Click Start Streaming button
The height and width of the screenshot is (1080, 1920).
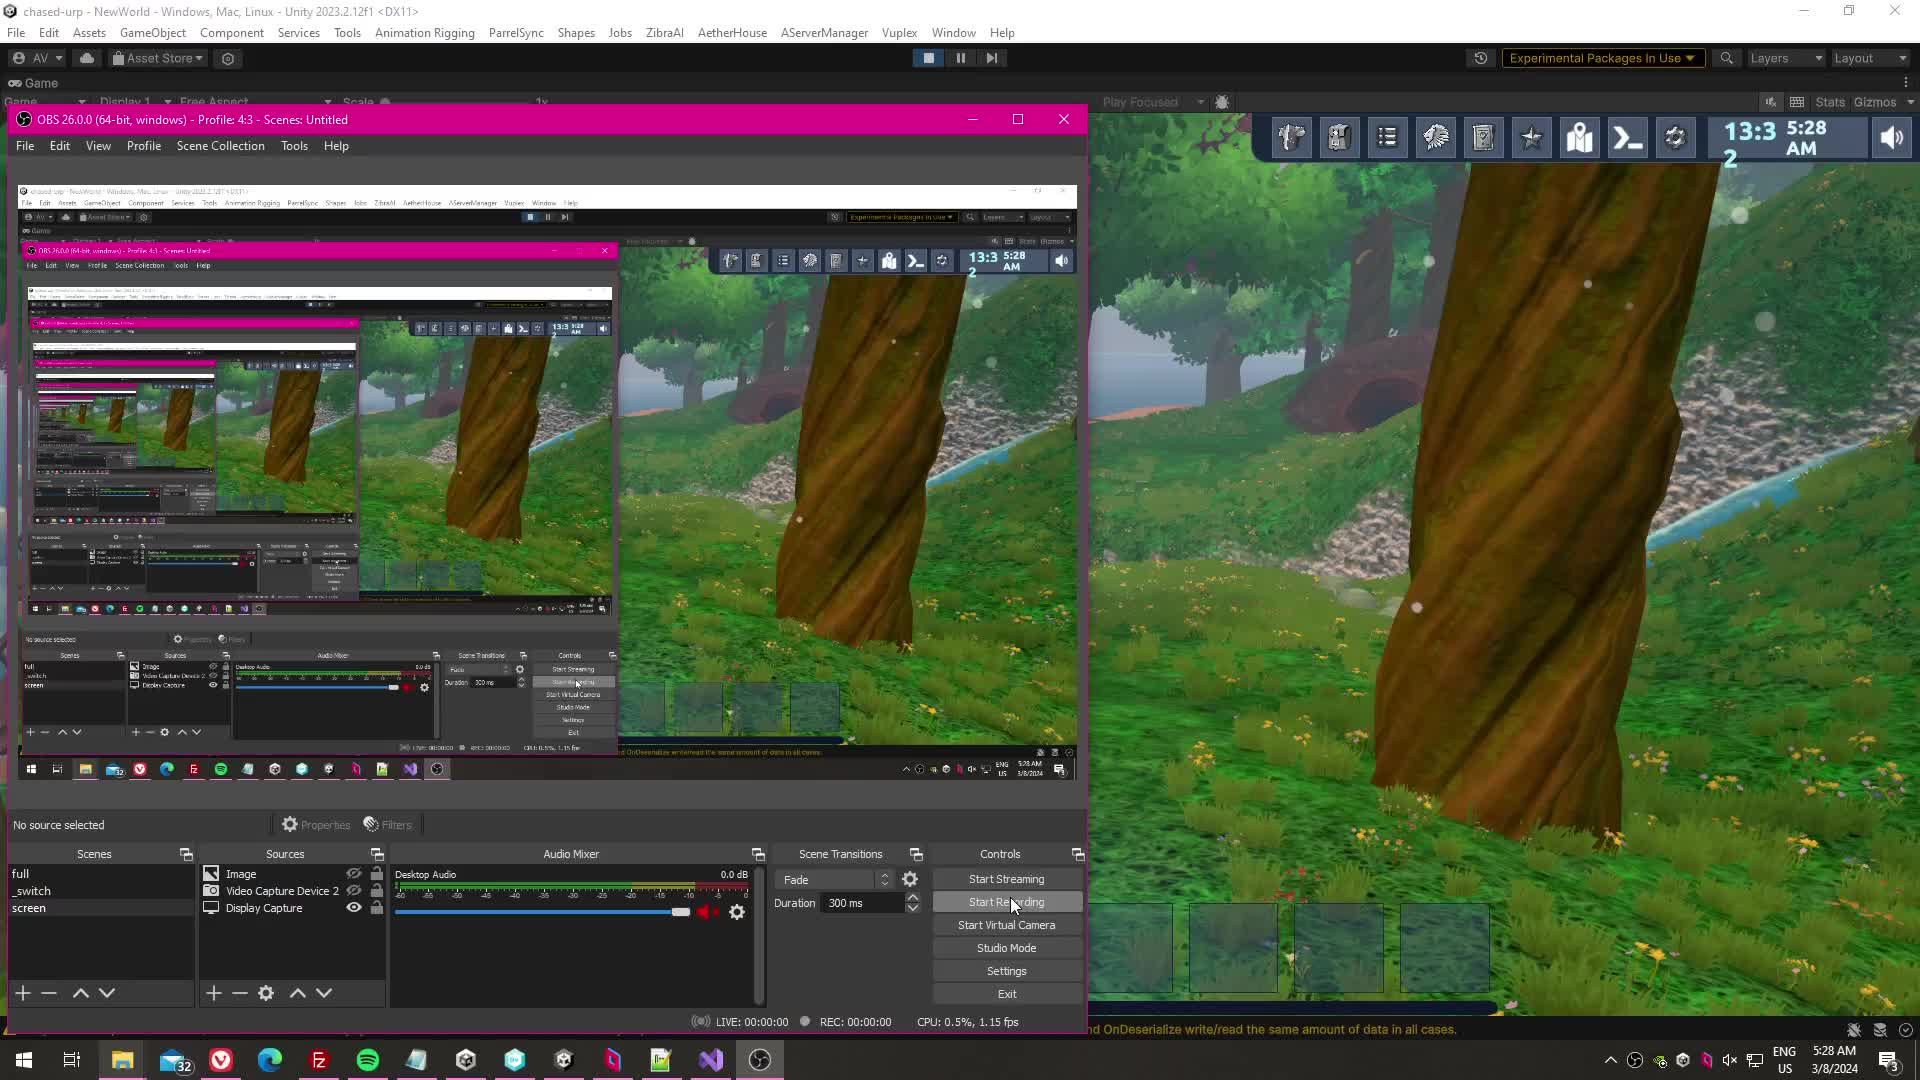tap(1006, 879)
